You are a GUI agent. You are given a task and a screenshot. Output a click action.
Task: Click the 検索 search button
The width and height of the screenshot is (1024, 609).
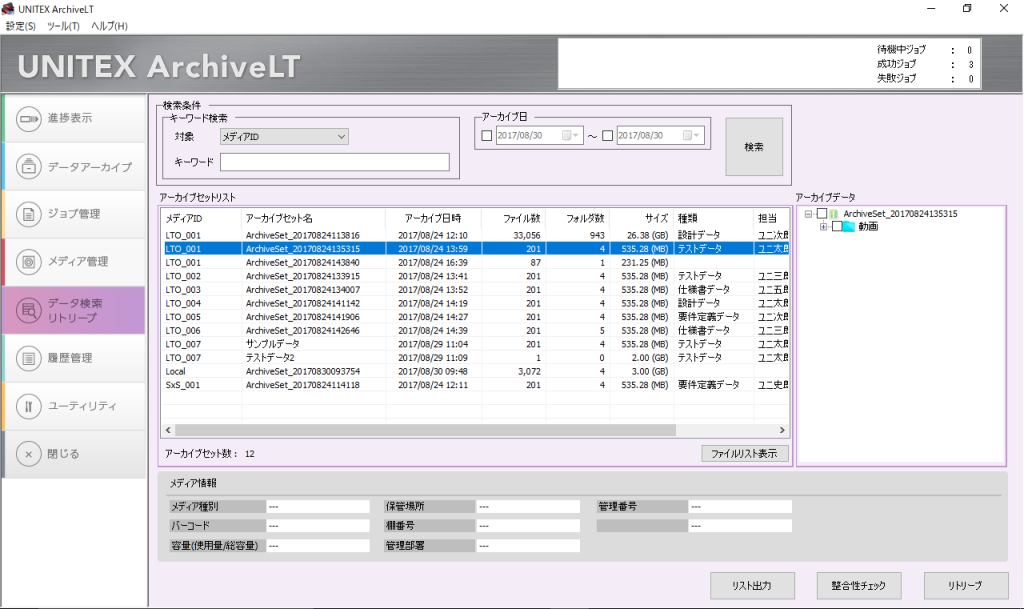(754, 147)
